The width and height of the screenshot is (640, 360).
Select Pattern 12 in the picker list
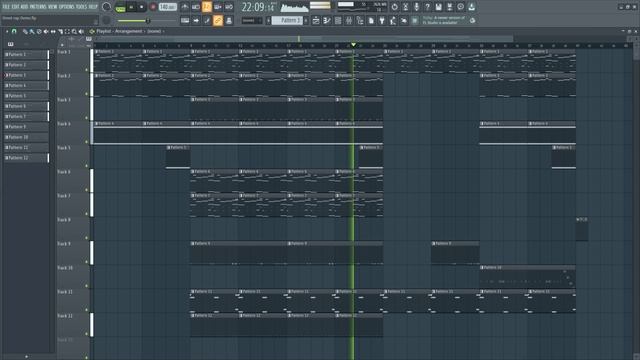26,158
